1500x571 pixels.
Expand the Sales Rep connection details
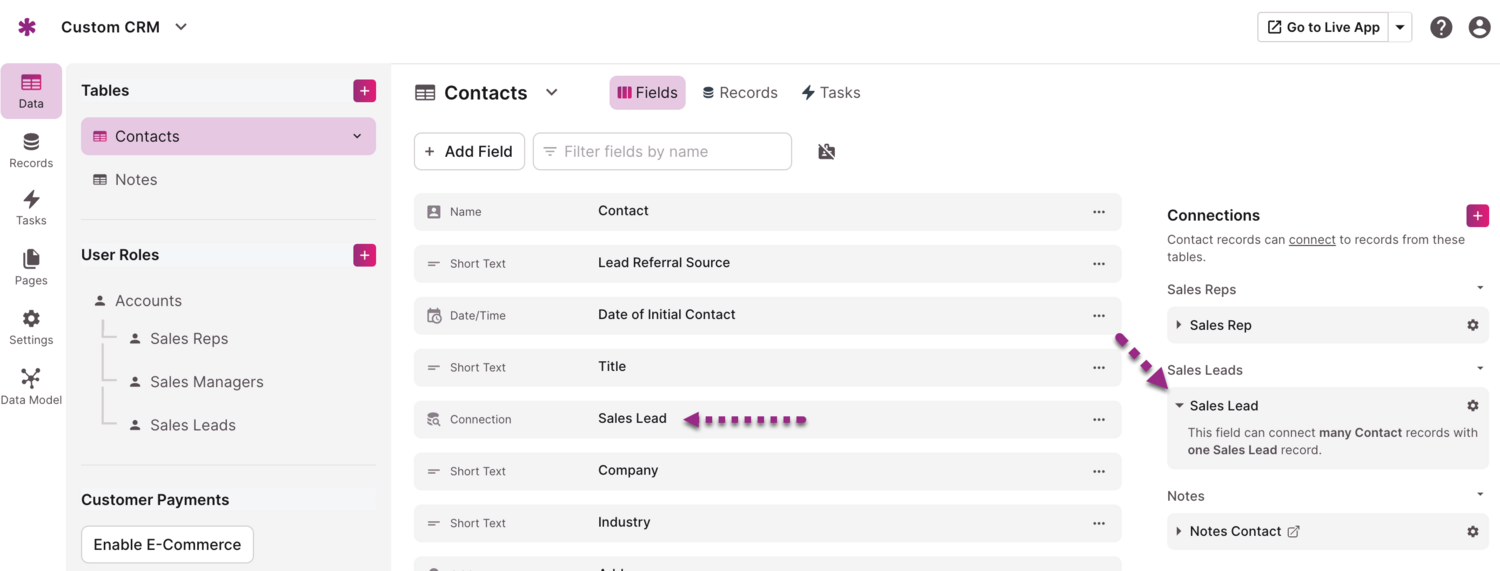click(1179, 325)
